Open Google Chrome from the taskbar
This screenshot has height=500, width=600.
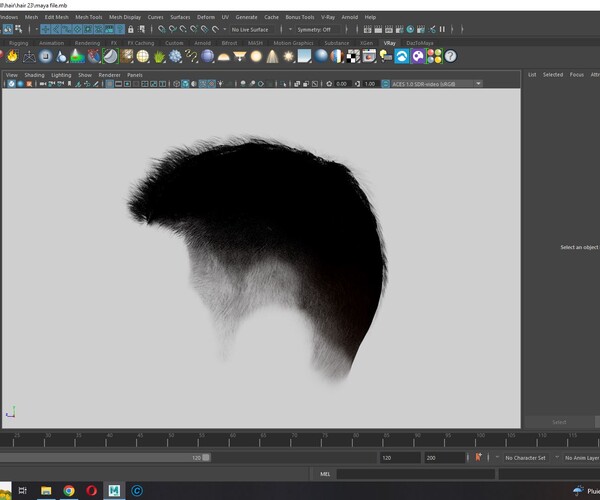pos(69,490)
